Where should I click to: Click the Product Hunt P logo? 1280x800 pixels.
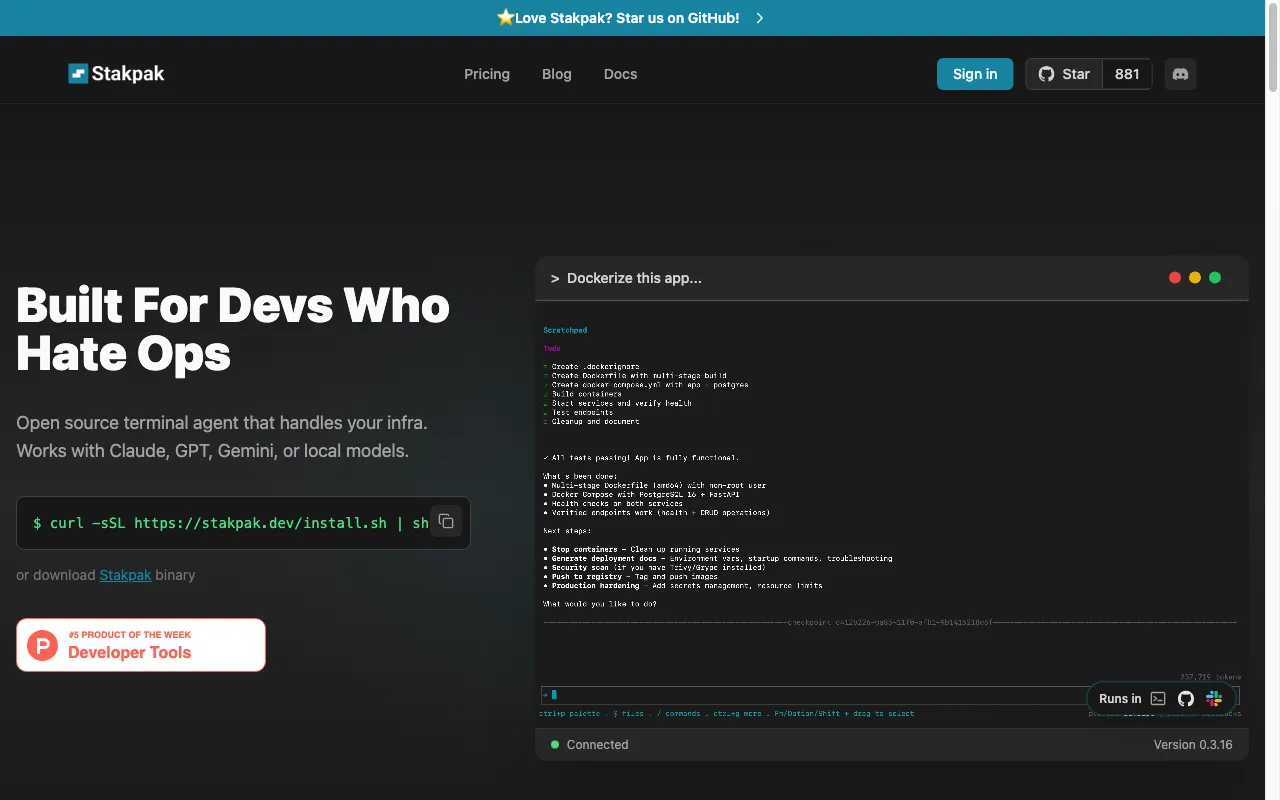pyautogui.click(x=43, y=645)
